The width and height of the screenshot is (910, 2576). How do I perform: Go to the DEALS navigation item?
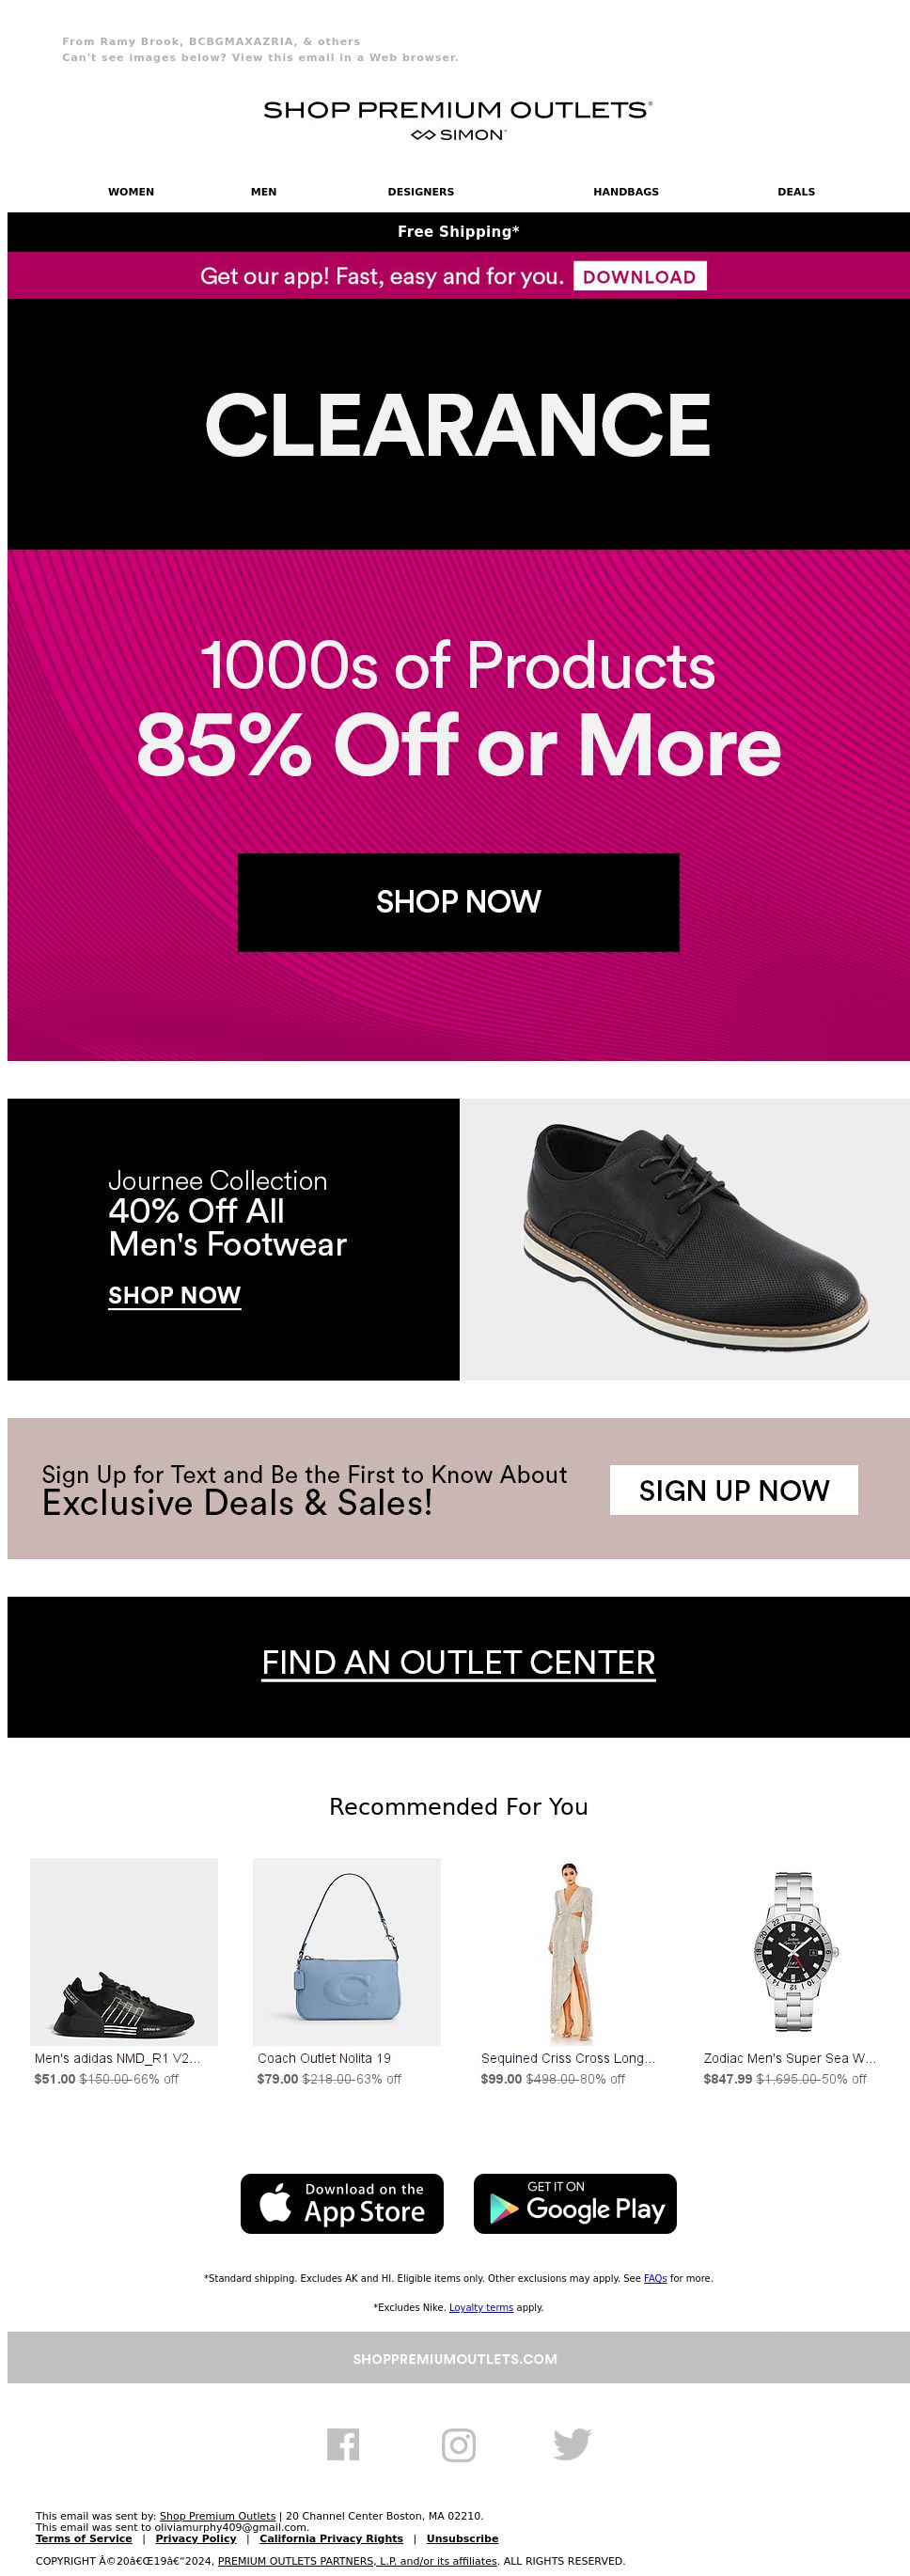[x=796, y=191]
